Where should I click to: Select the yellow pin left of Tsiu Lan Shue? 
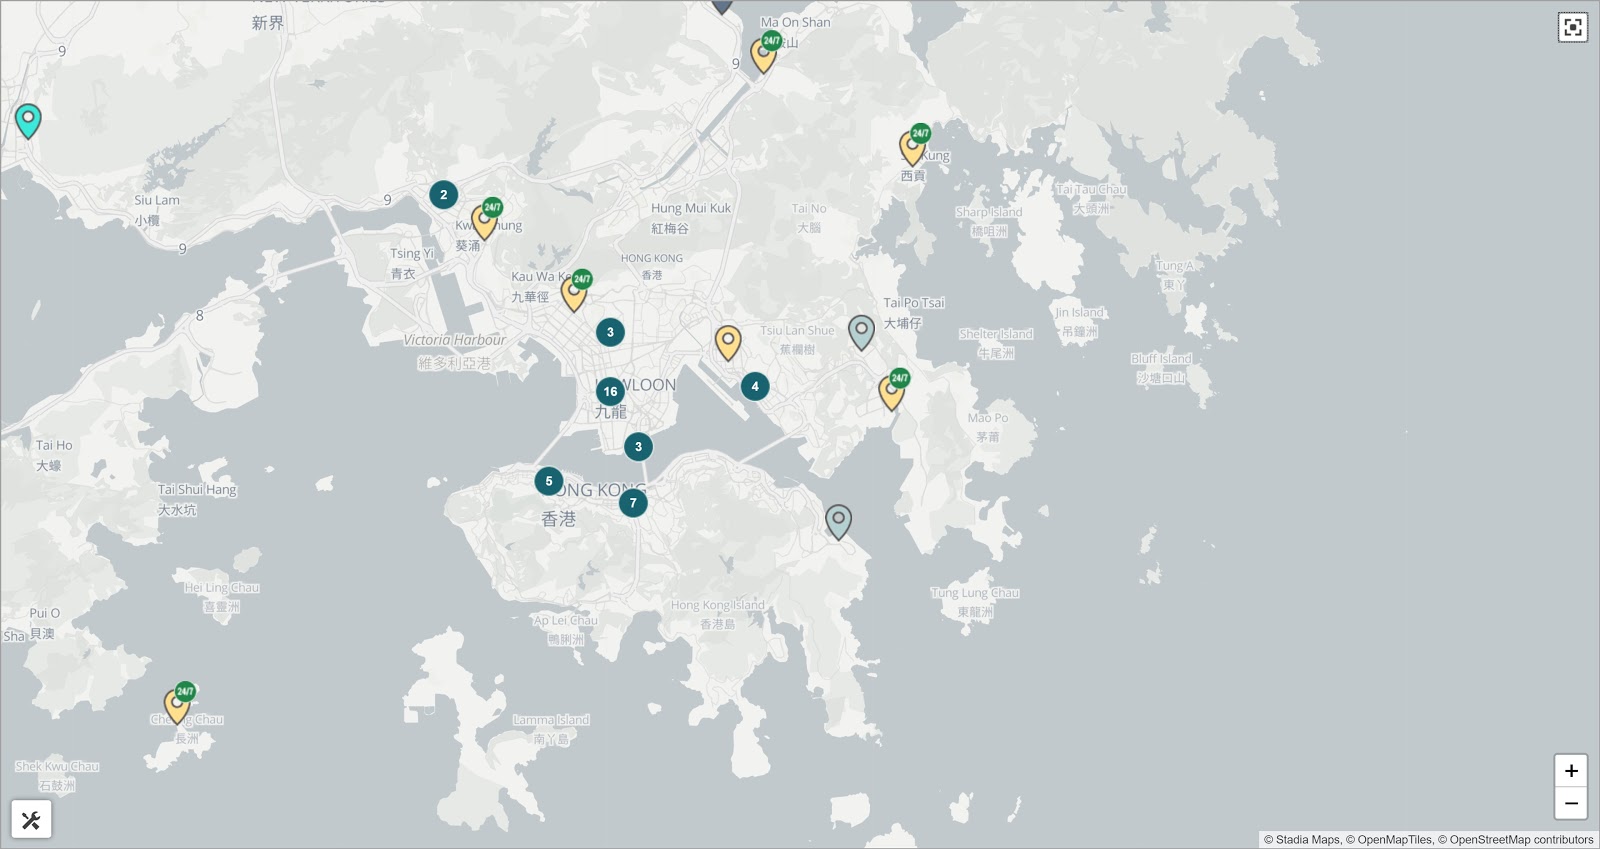[728, 343]
